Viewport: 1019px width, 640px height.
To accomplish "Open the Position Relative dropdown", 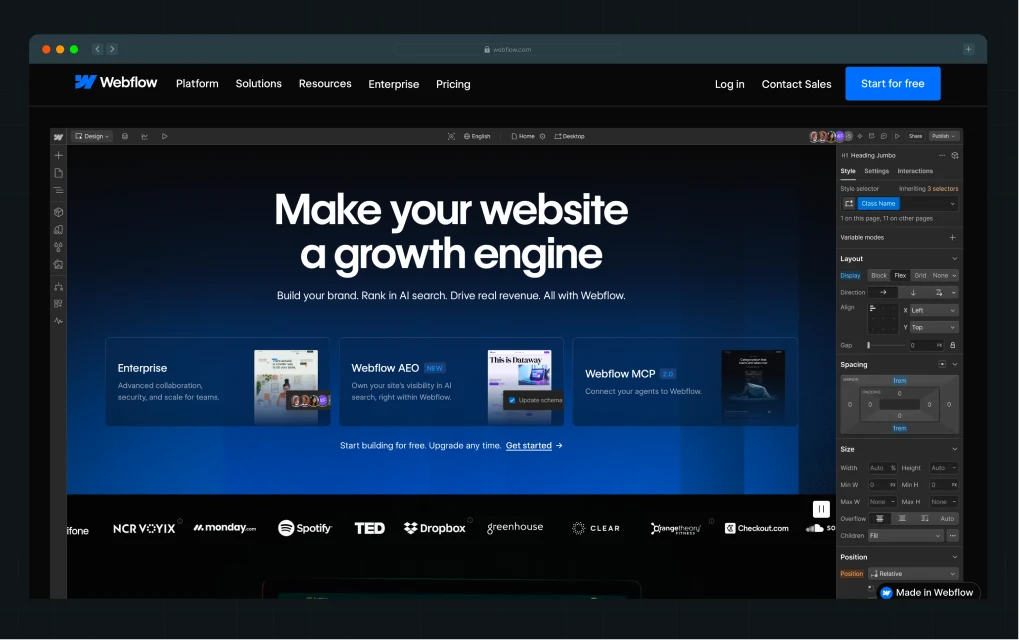I will (x=913, y=574).
